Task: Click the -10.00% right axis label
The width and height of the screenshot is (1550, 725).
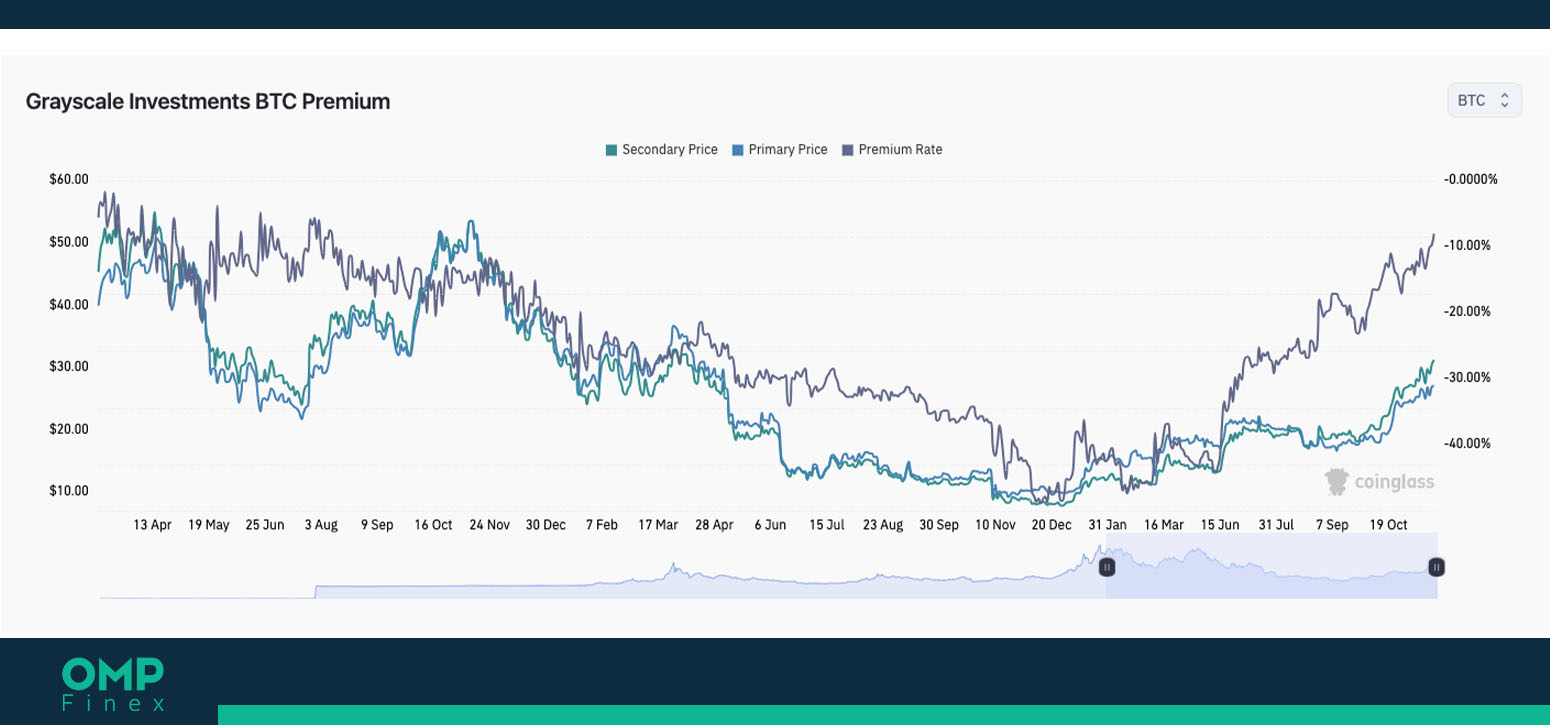Action: (x=1467, y=245)
